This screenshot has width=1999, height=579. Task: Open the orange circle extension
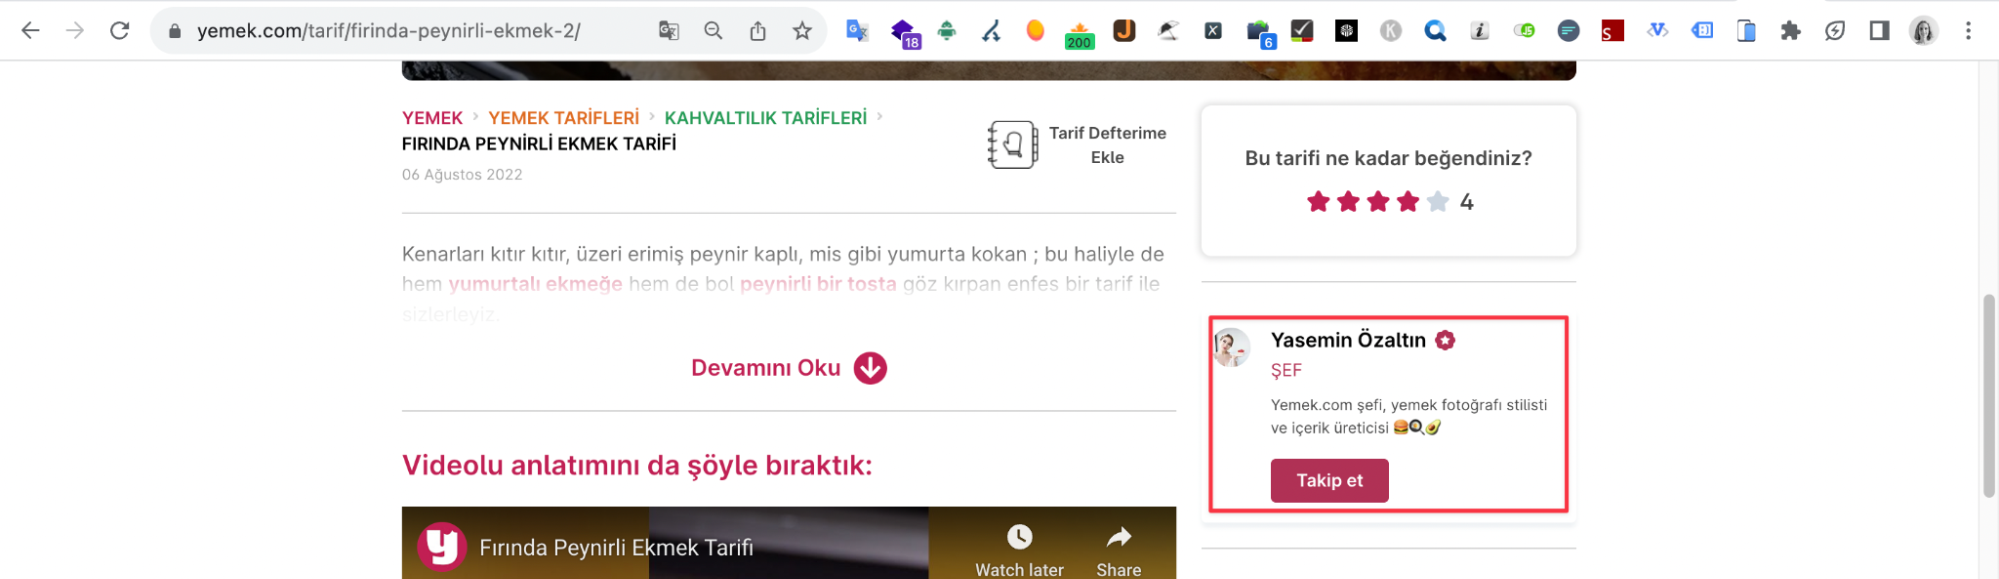click(1036, 31)
